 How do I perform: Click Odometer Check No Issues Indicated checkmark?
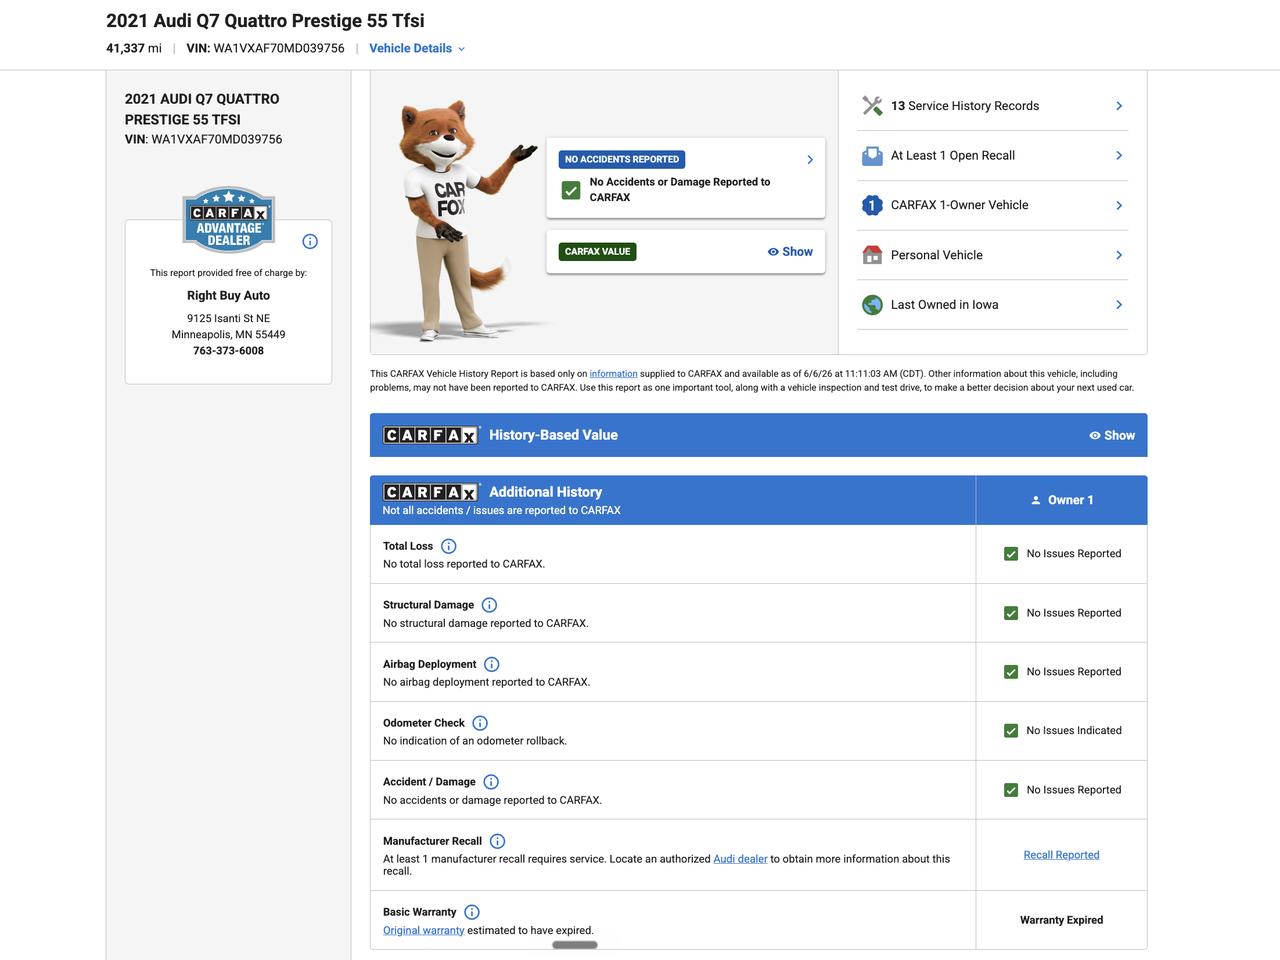pos(1011,731)
